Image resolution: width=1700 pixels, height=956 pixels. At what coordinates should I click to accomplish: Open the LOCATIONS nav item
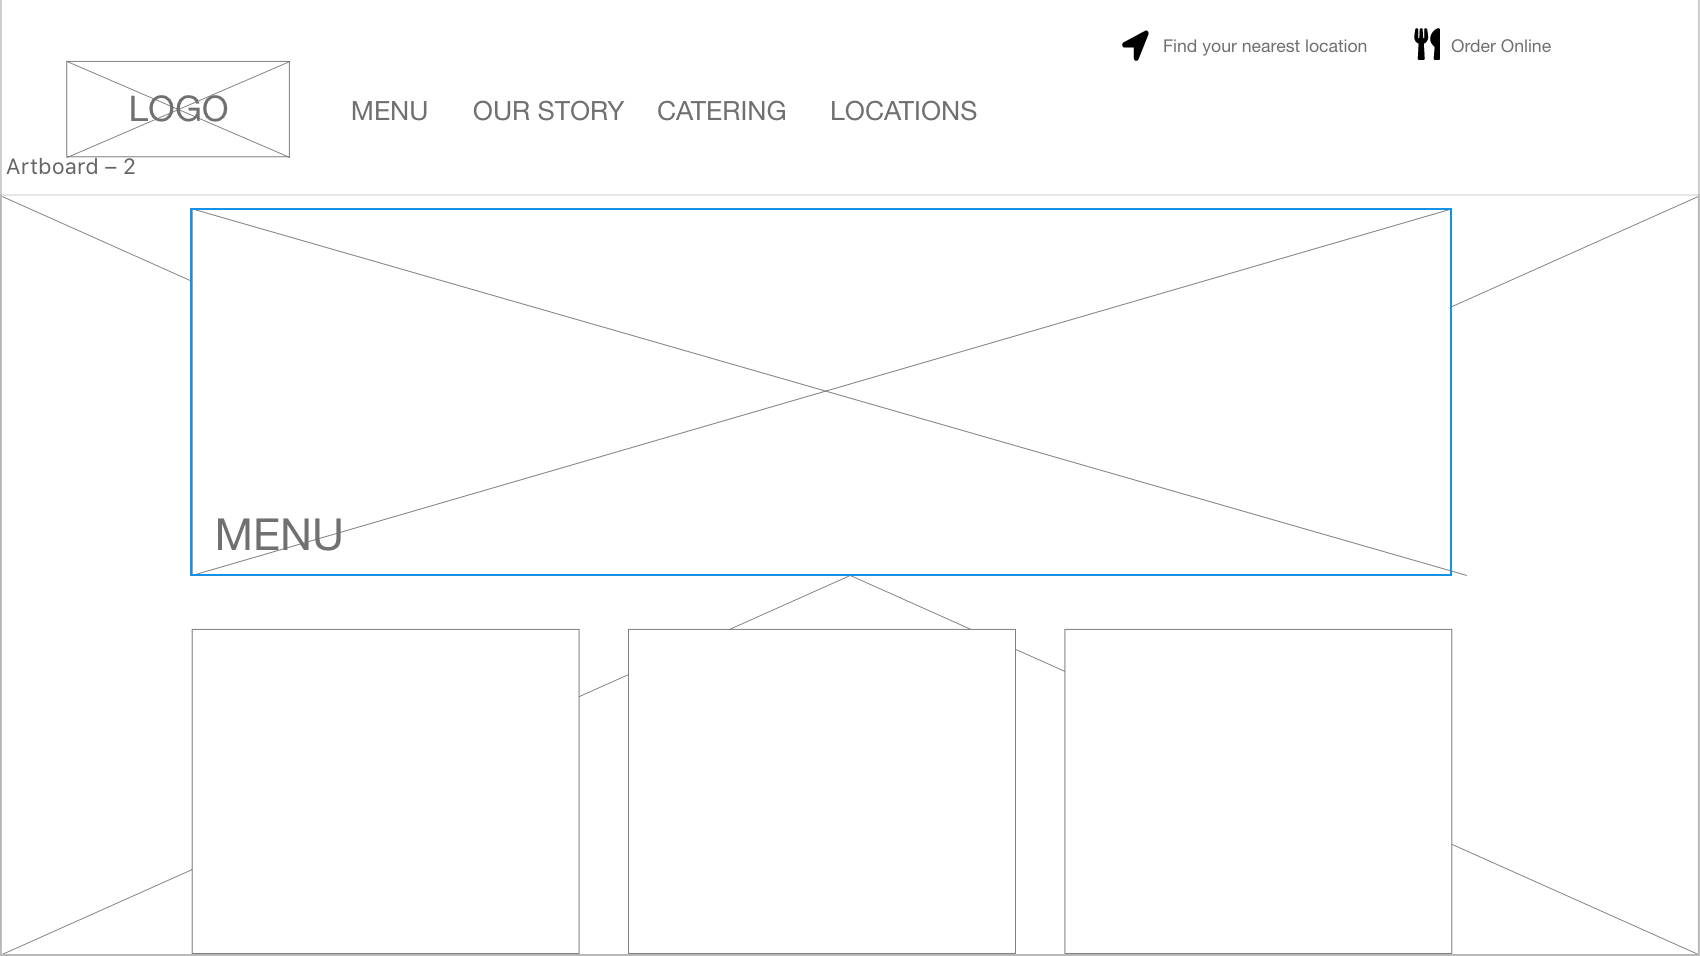pos(903,111)
